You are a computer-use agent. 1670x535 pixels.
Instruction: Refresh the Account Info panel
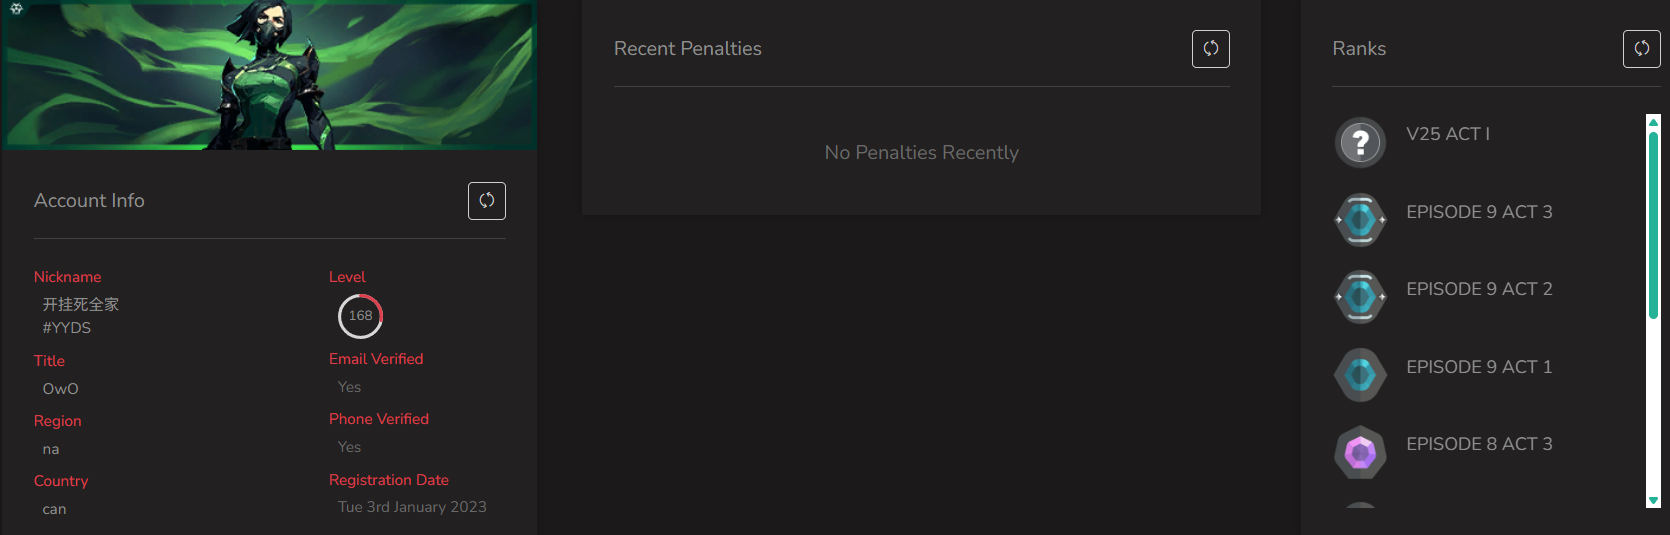point(487,201)
